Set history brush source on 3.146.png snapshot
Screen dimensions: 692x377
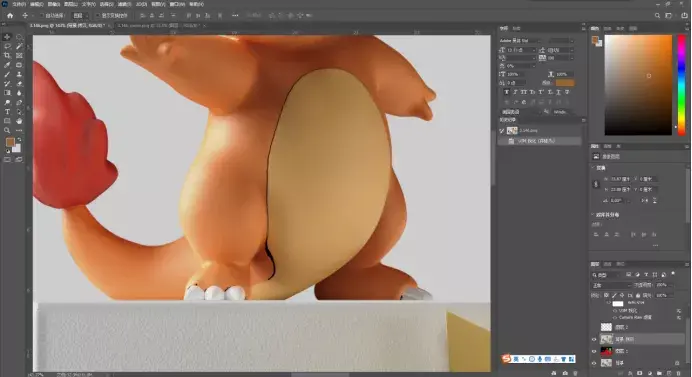point(502,131)
